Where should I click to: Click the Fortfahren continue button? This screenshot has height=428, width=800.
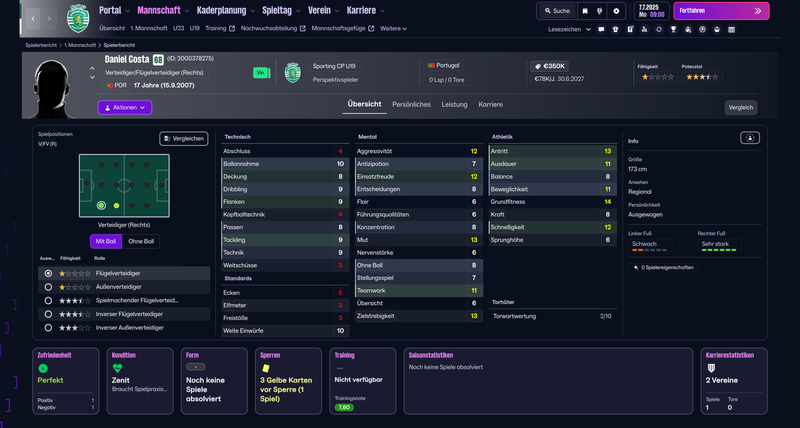point(721,11)
